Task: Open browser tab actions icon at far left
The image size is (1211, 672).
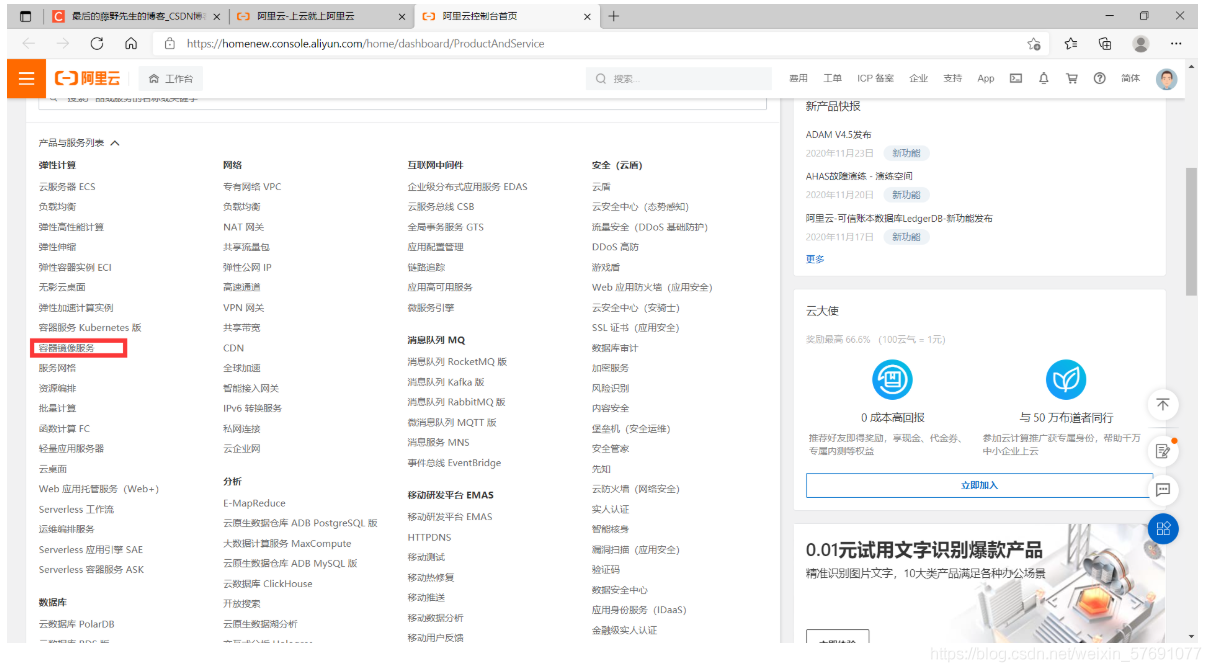Action: 25,16
